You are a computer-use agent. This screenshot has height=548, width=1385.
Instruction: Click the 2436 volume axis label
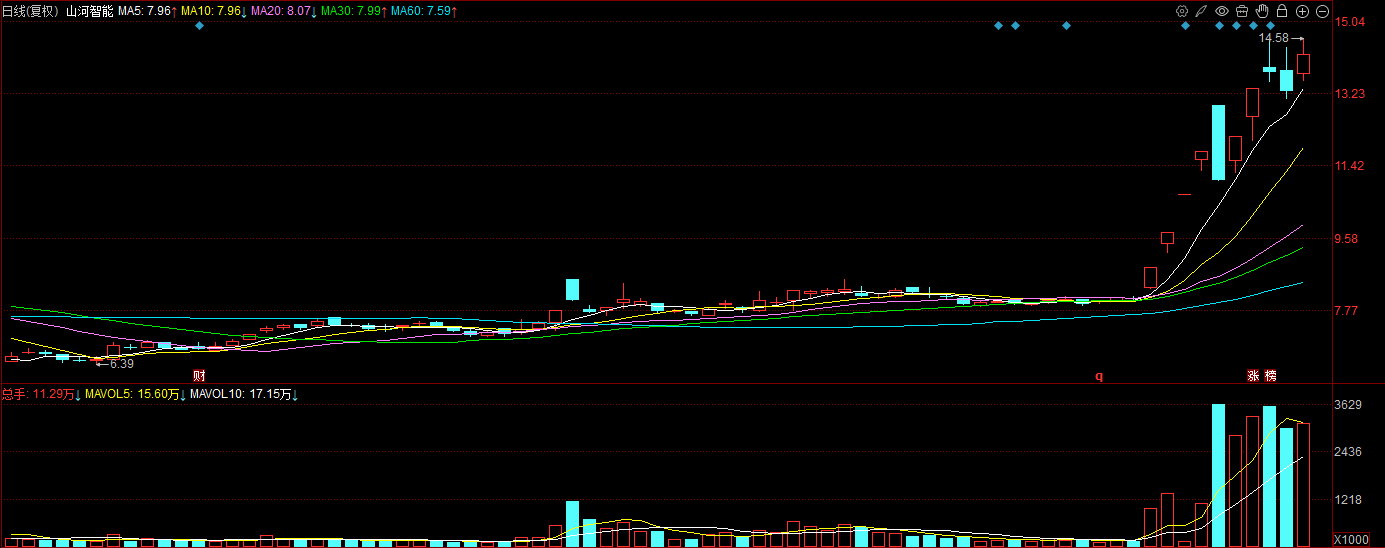click(1349, 452)
